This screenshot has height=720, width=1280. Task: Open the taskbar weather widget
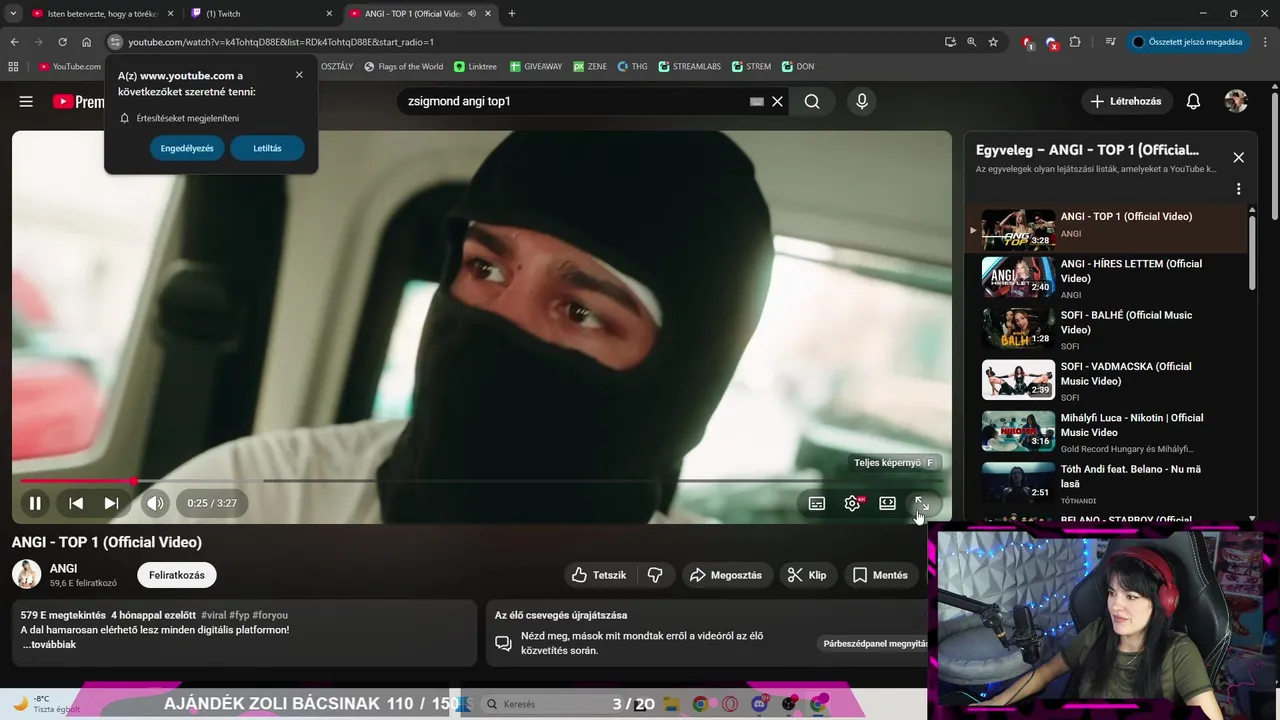coord(45,704)
